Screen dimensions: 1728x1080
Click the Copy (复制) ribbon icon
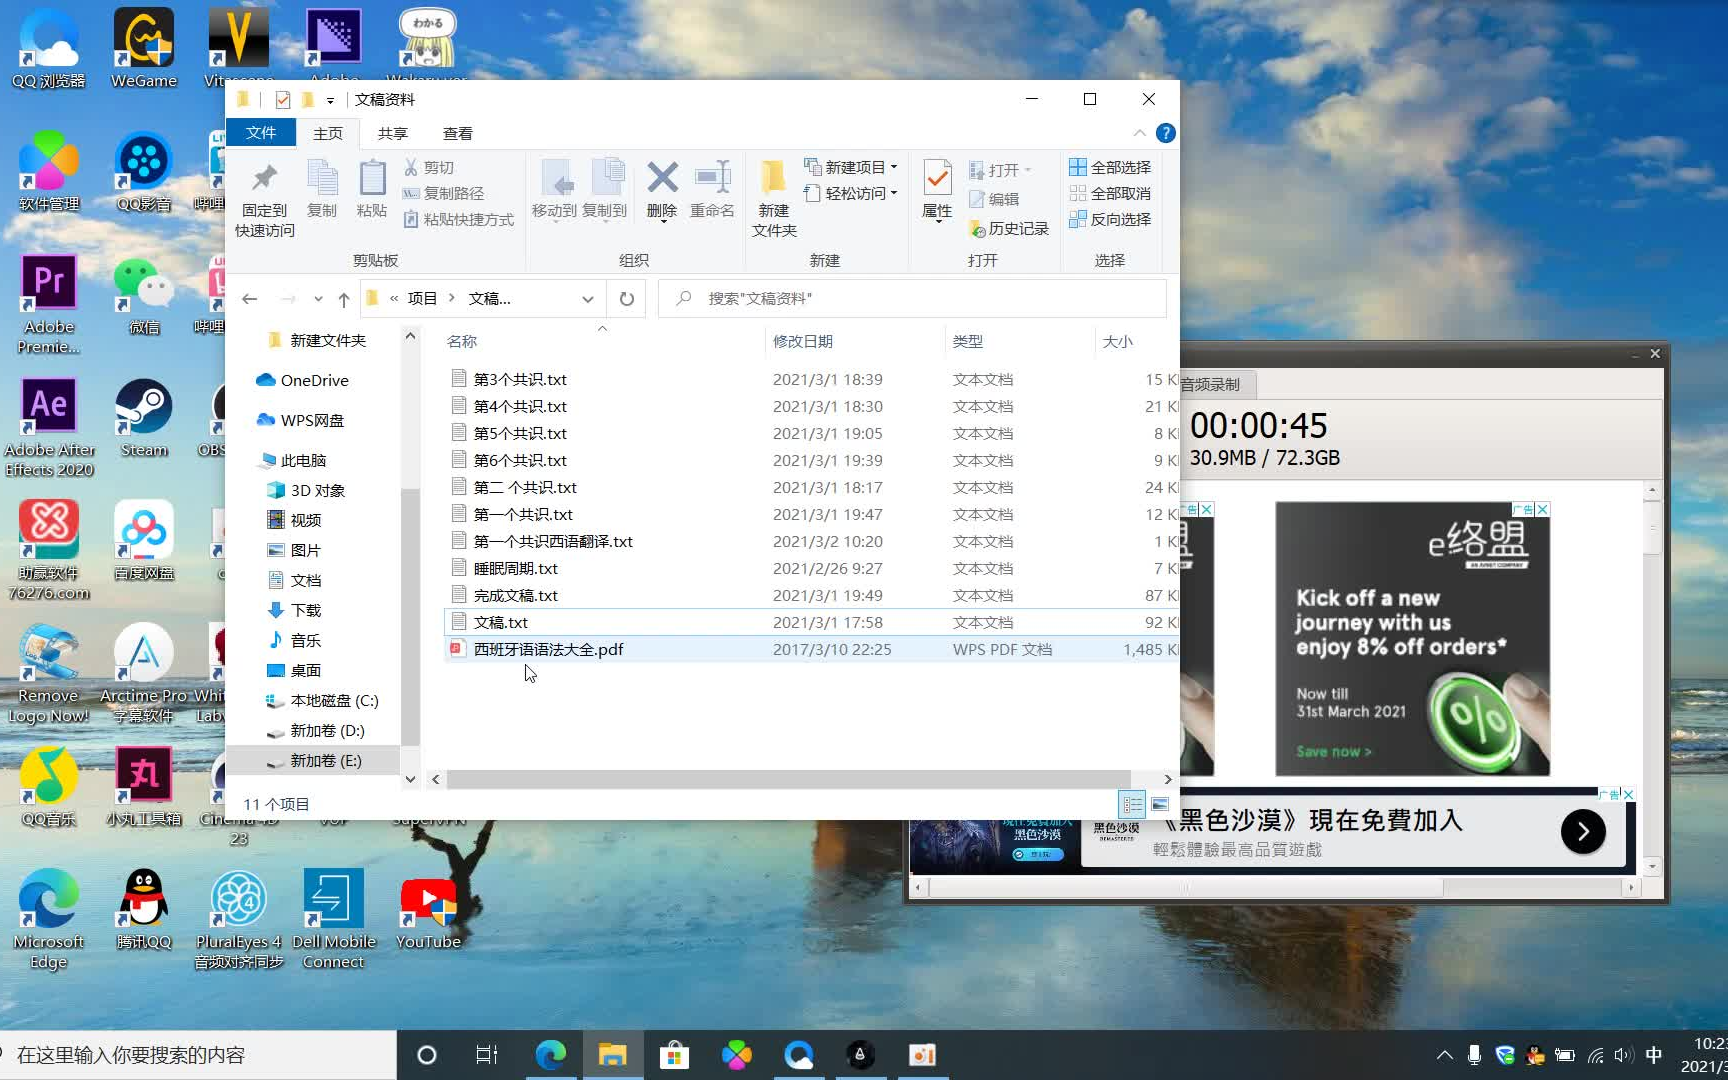tap(322, 188)
